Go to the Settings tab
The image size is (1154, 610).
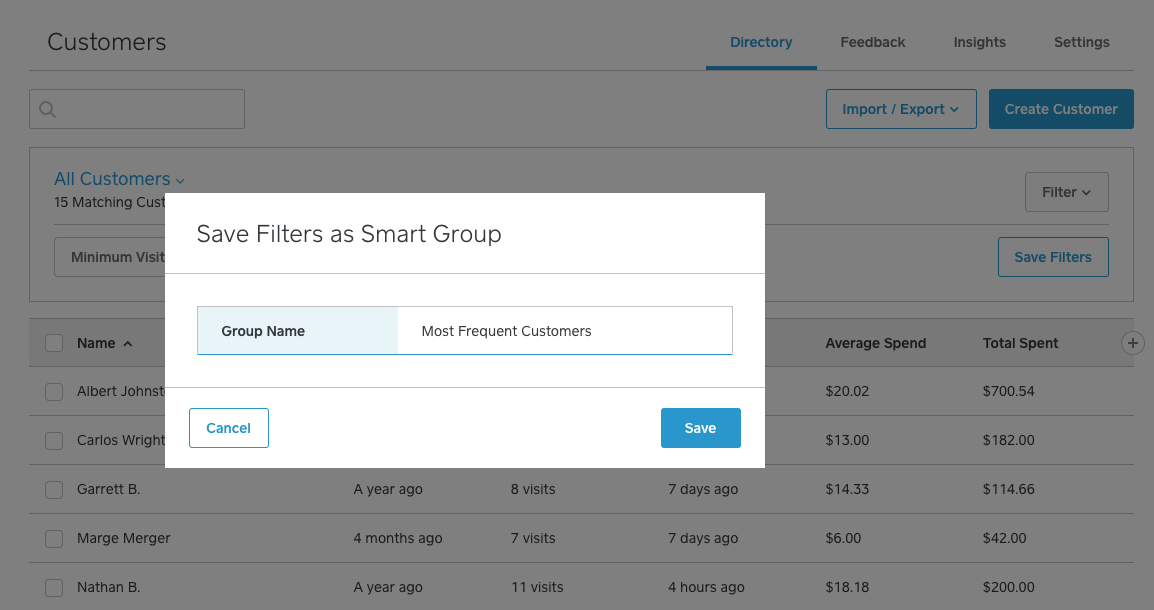[x=1081, y=42]
